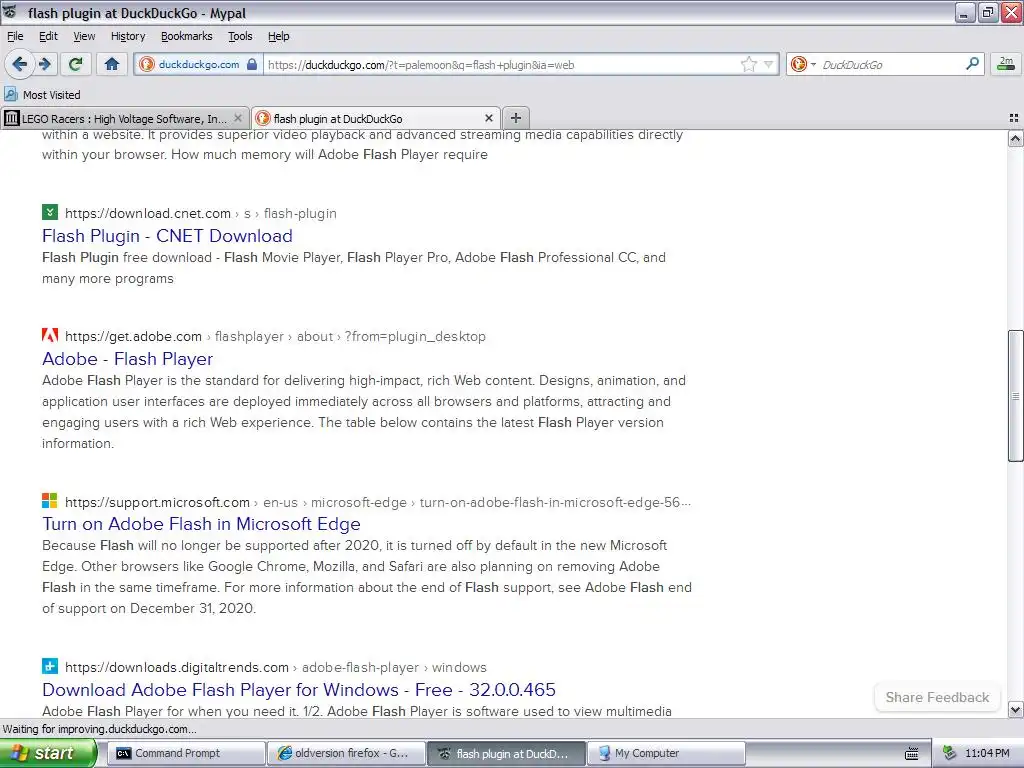Click the duckduckgo.com site identity button

click(199, 64)
